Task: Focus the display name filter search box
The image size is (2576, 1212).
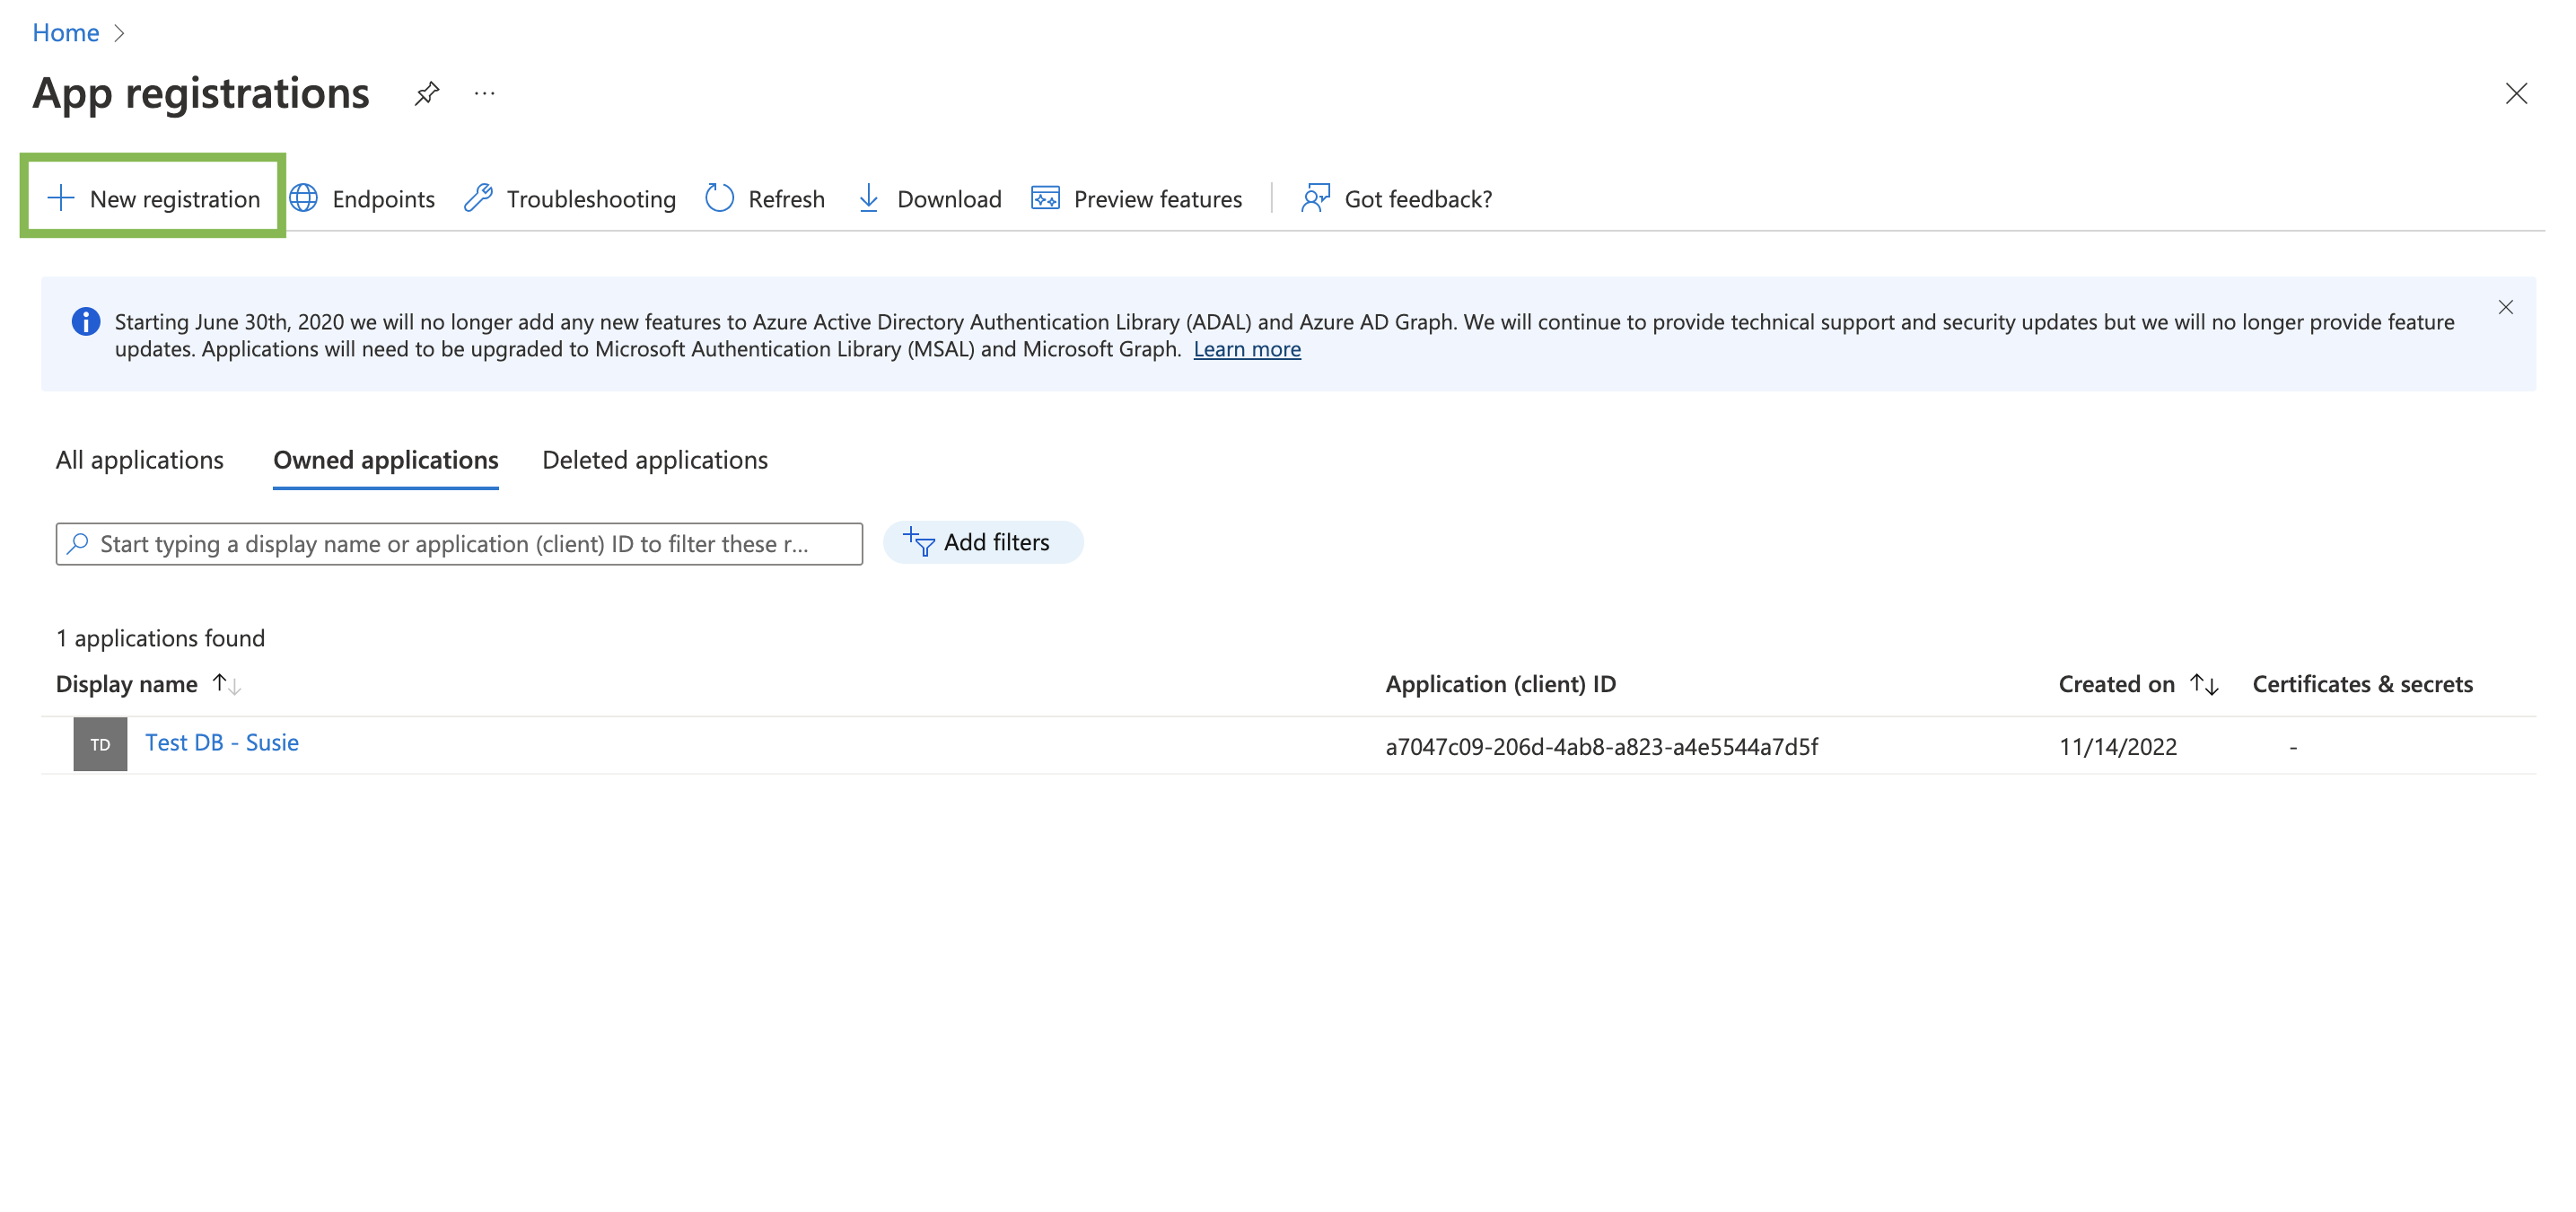Action: [x=460, y=544]
